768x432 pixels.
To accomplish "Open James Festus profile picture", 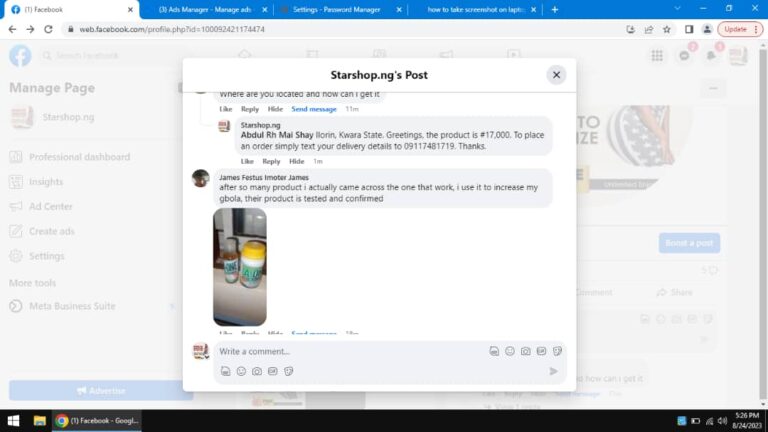I will pyautogui.click(x=200, y=178).
